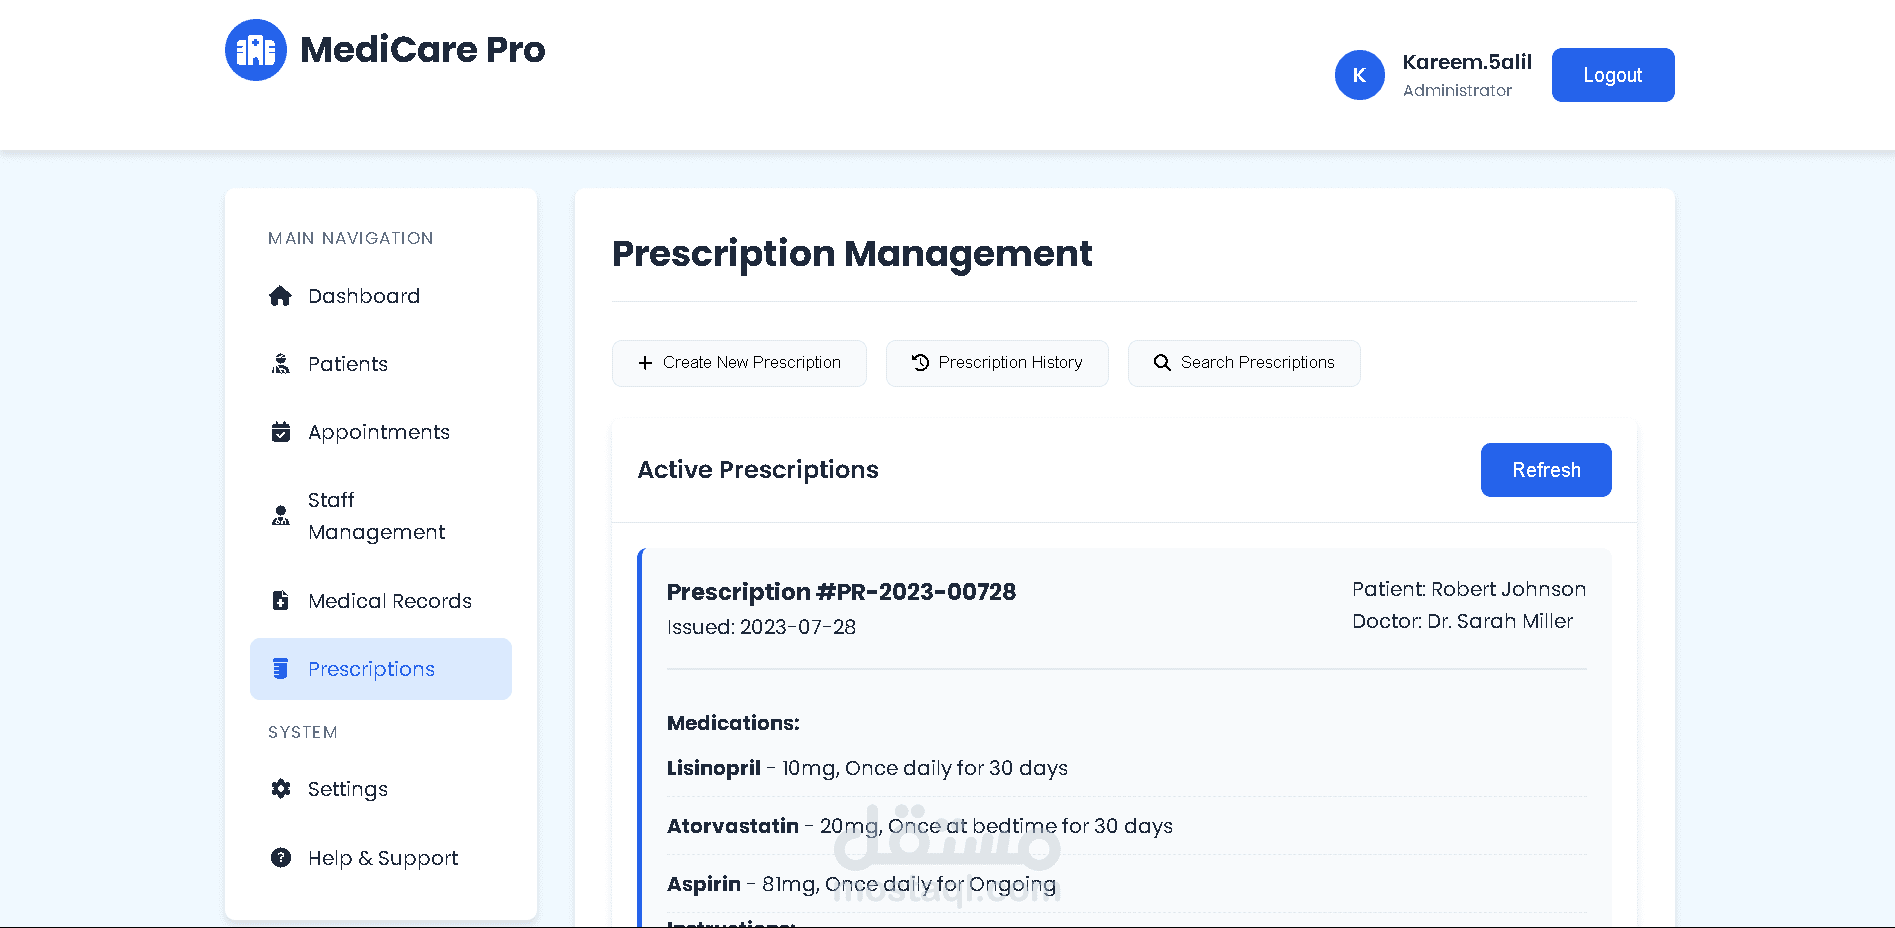Click the Medical Records file icon

pos(281,601)
